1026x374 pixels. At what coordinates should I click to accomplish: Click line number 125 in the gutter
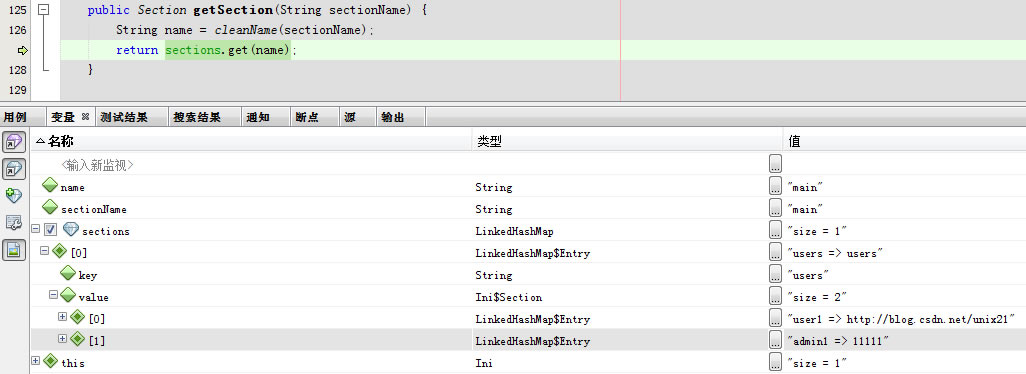[18, 10]
